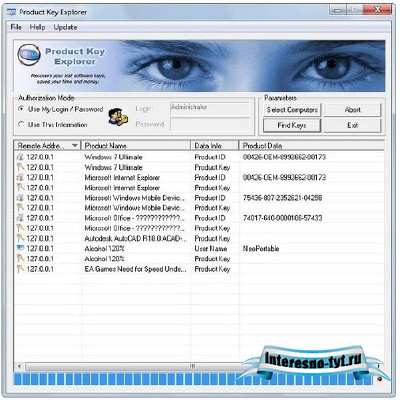Click the title bar application icon
Screen dimensions: 400x400
pos(12,12)
